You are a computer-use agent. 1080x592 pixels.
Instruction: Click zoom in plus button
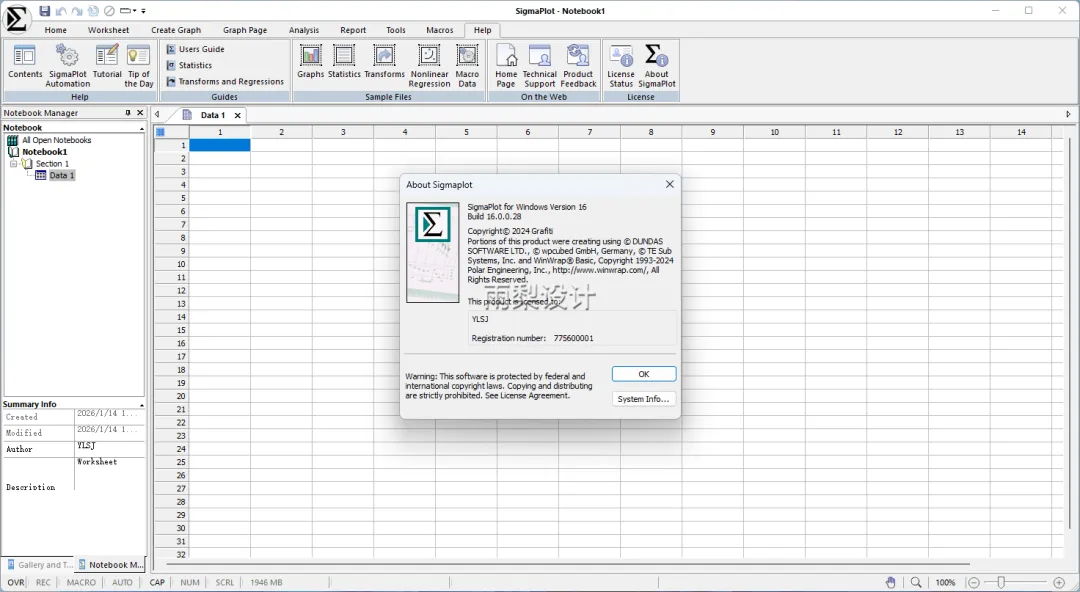coord(1059,582)
